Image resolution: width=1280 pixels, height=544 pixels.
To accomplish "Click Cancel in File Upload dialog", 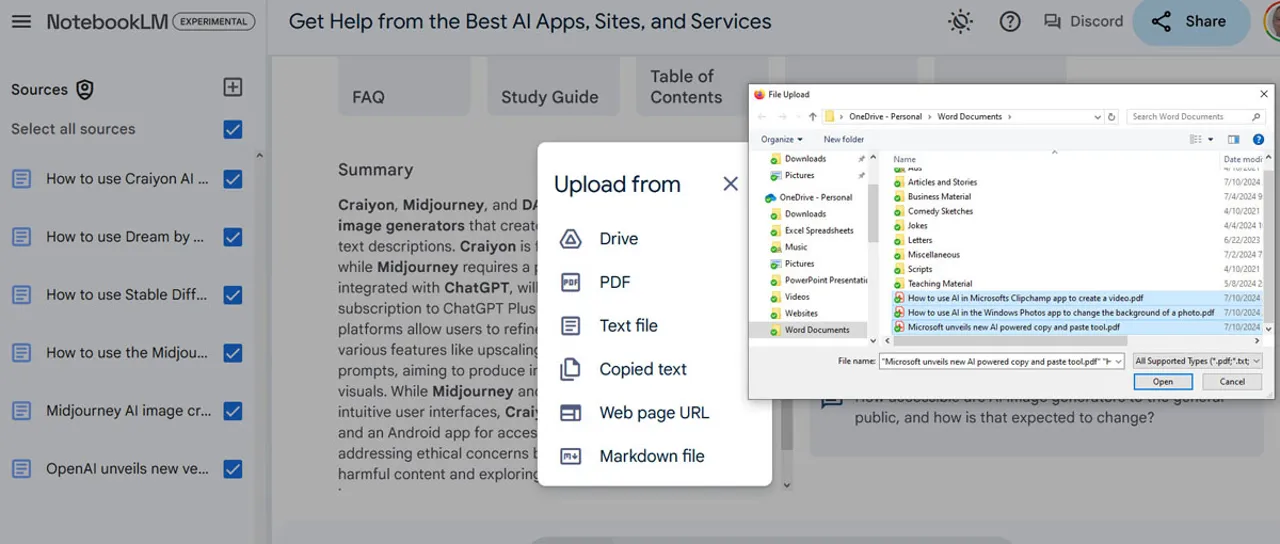I will tap(1232, 381).
